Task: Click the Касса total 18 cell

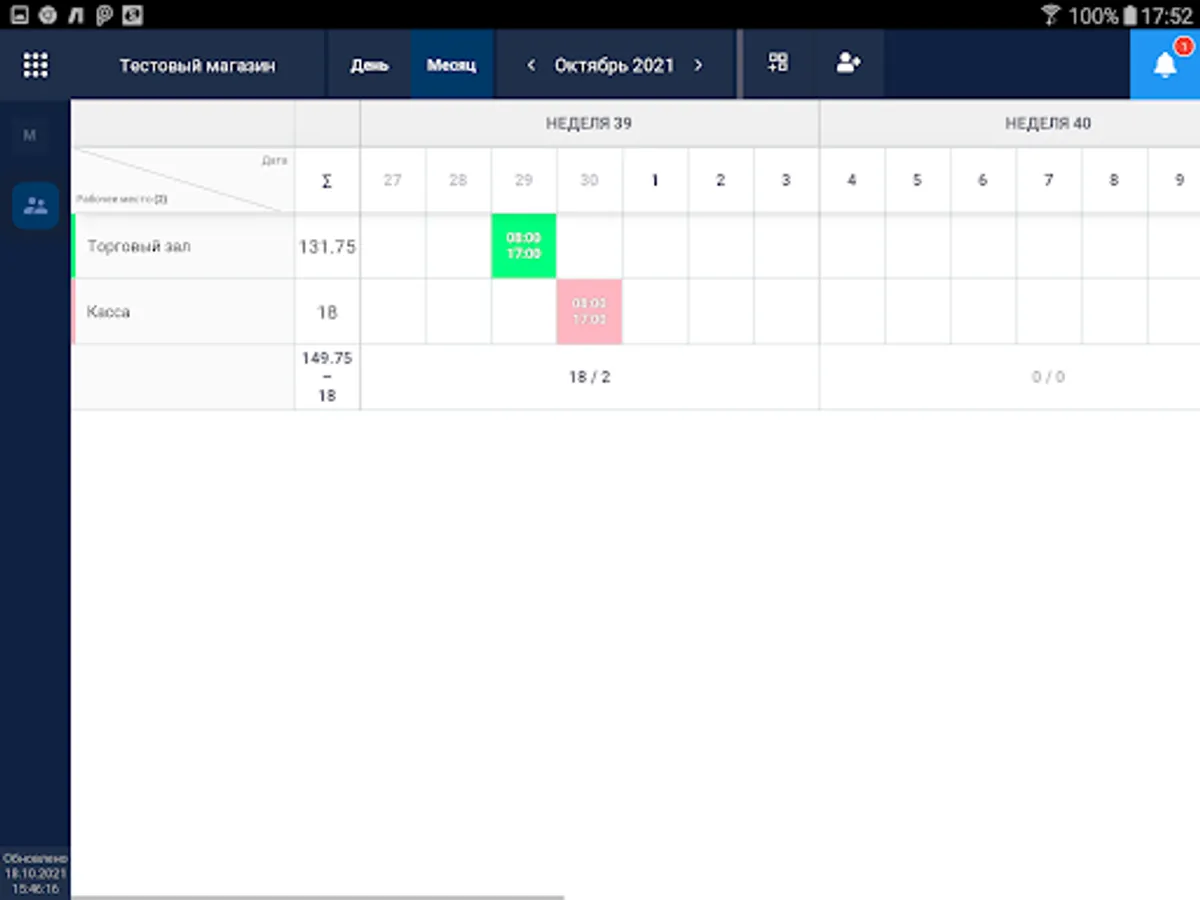Action: [x=327, y=312]
